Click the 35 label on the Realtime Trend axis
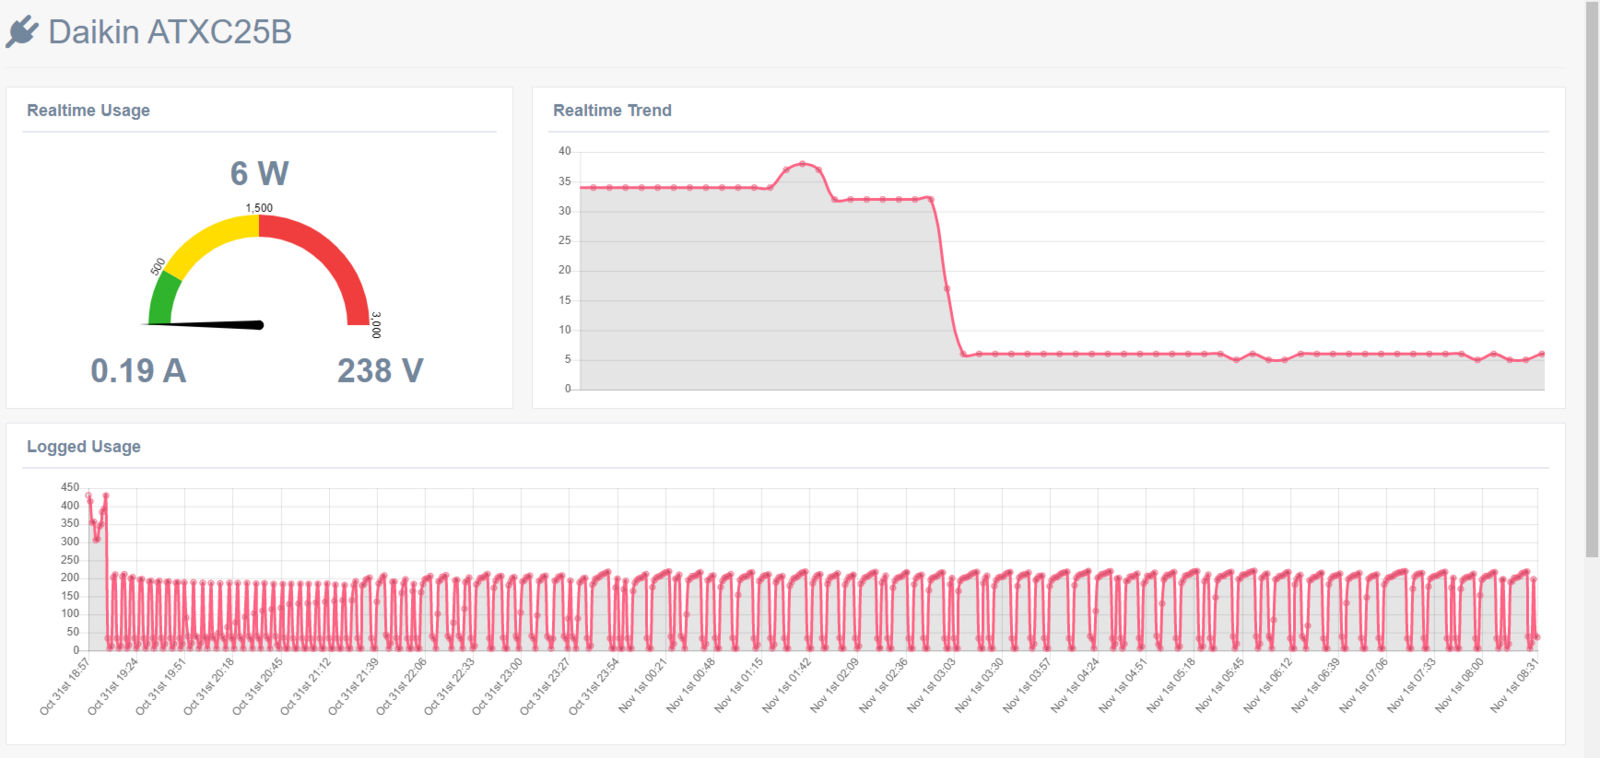1600x758 pixels. (x=565, y=181)
